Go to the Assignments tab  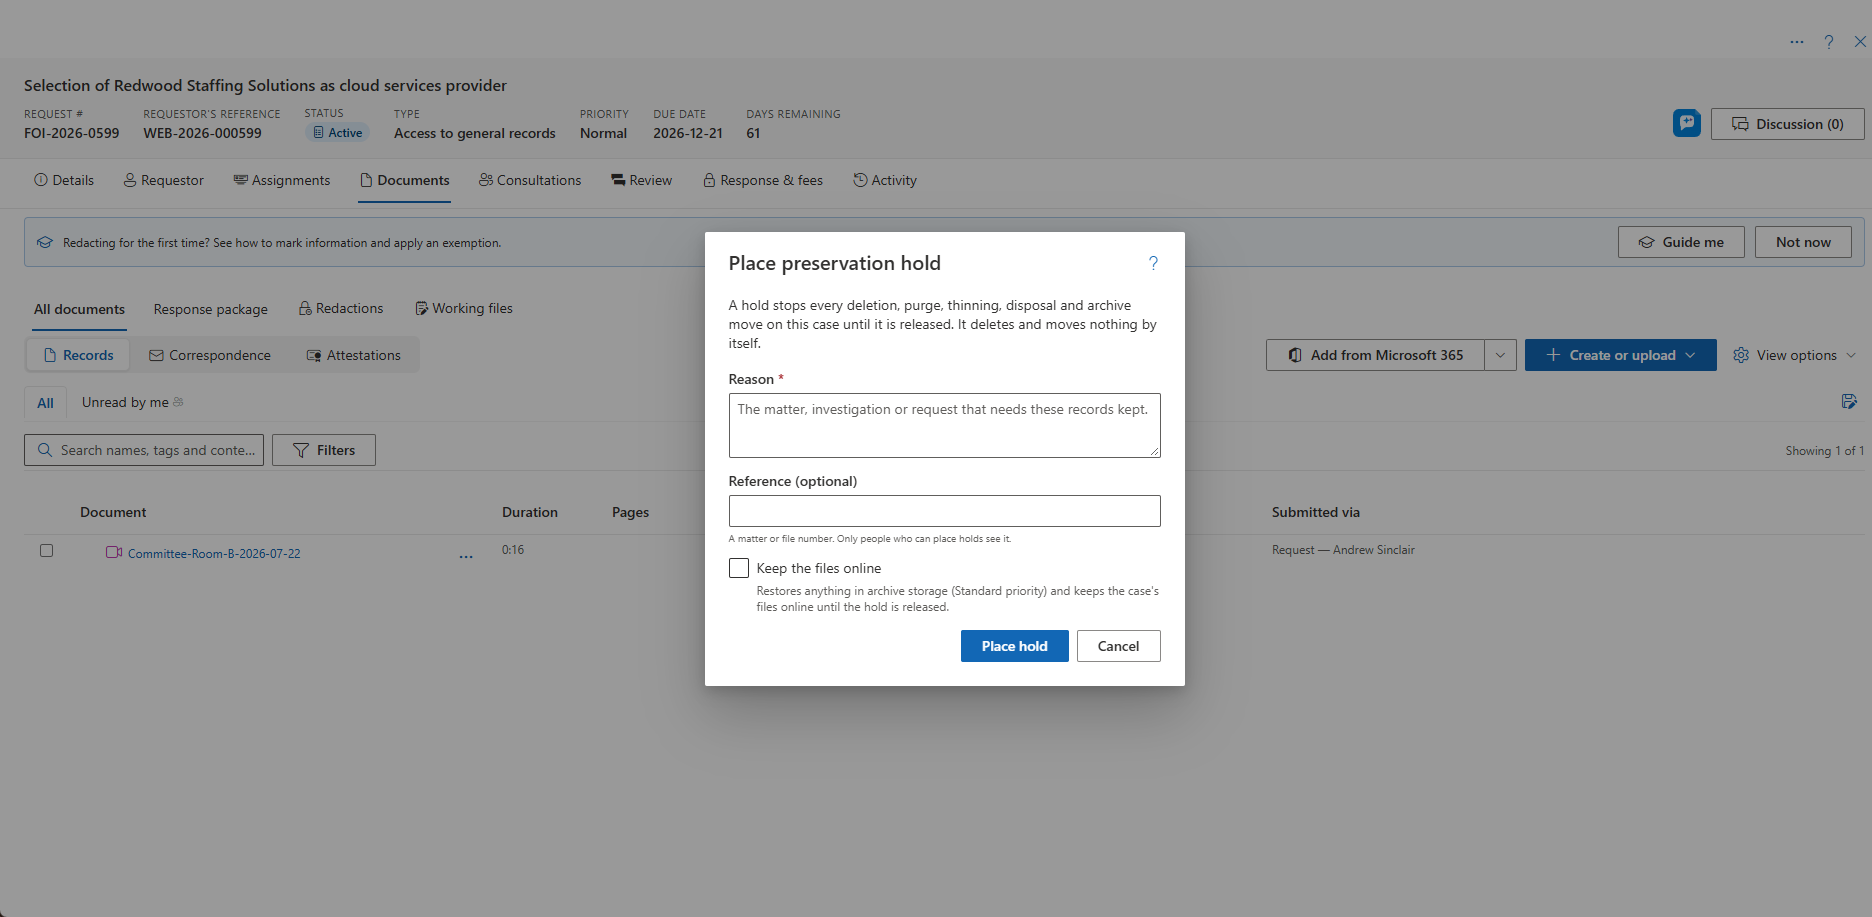281,180
